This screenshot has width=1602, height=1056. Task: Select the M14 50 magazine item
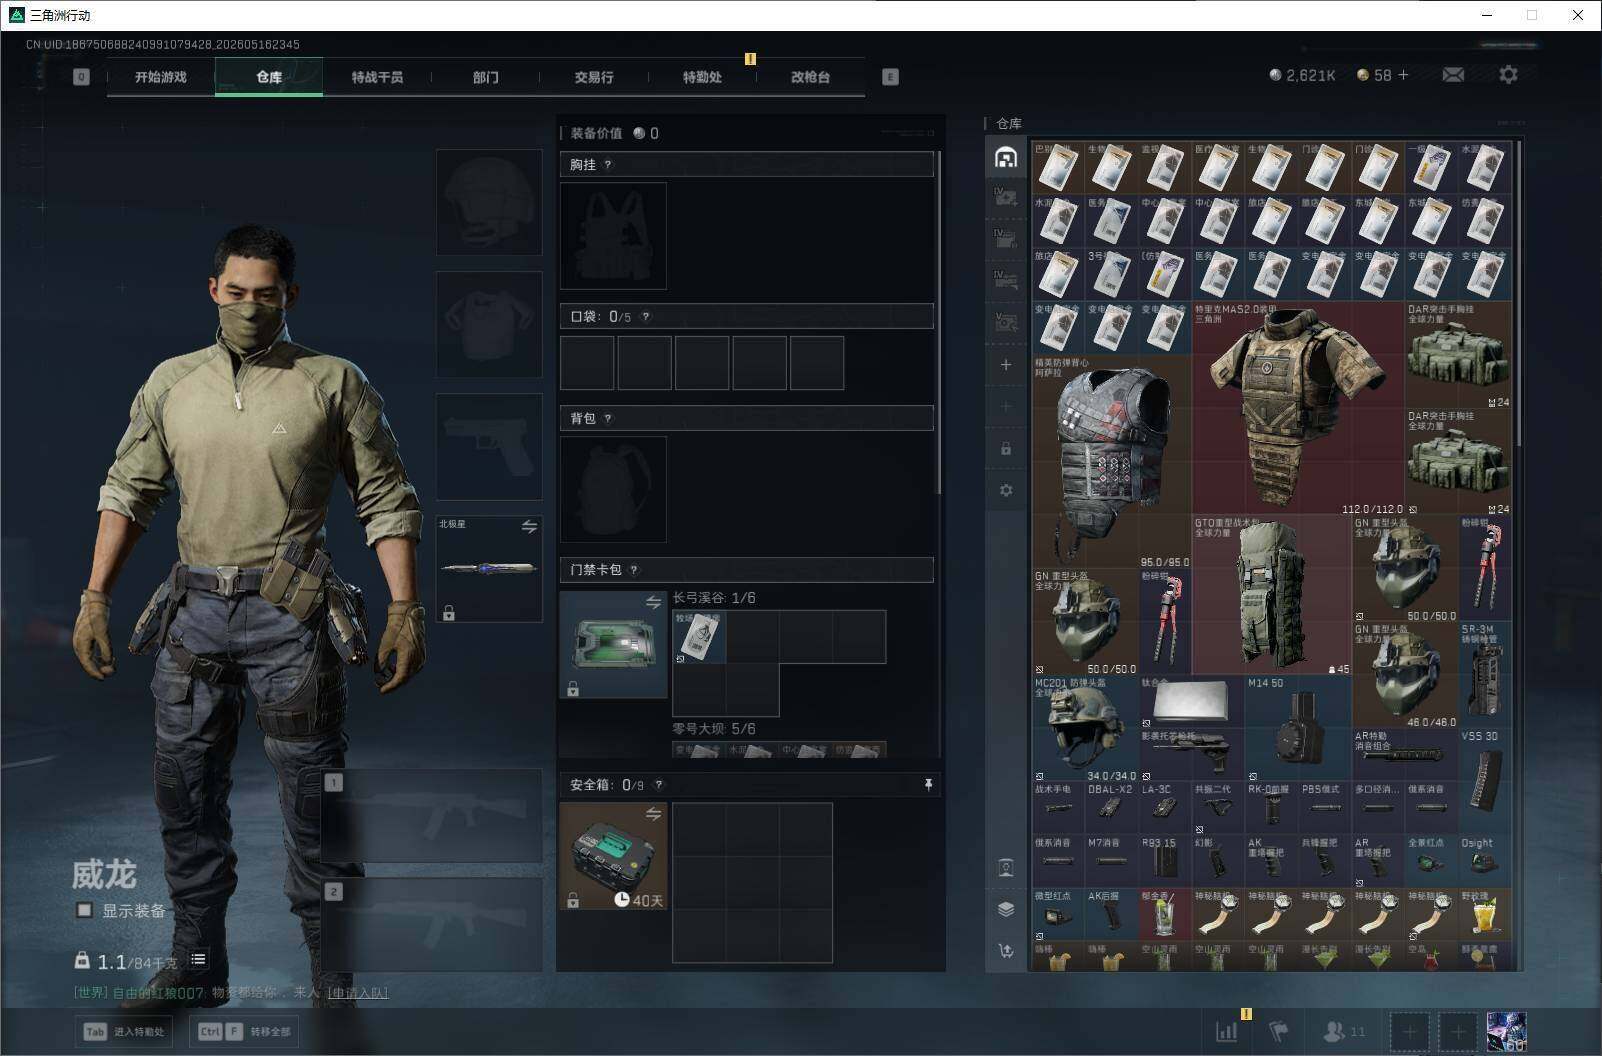(1297, 729)
